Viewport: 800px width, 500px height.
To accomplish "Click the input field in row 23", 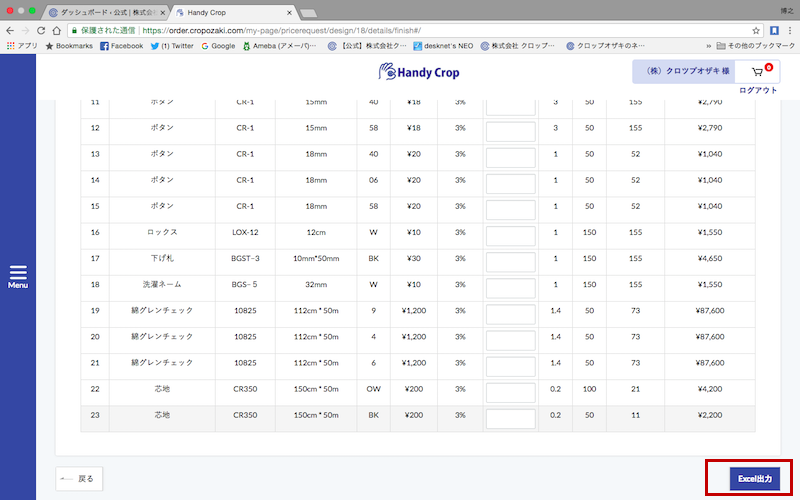I will pos(511,418).
